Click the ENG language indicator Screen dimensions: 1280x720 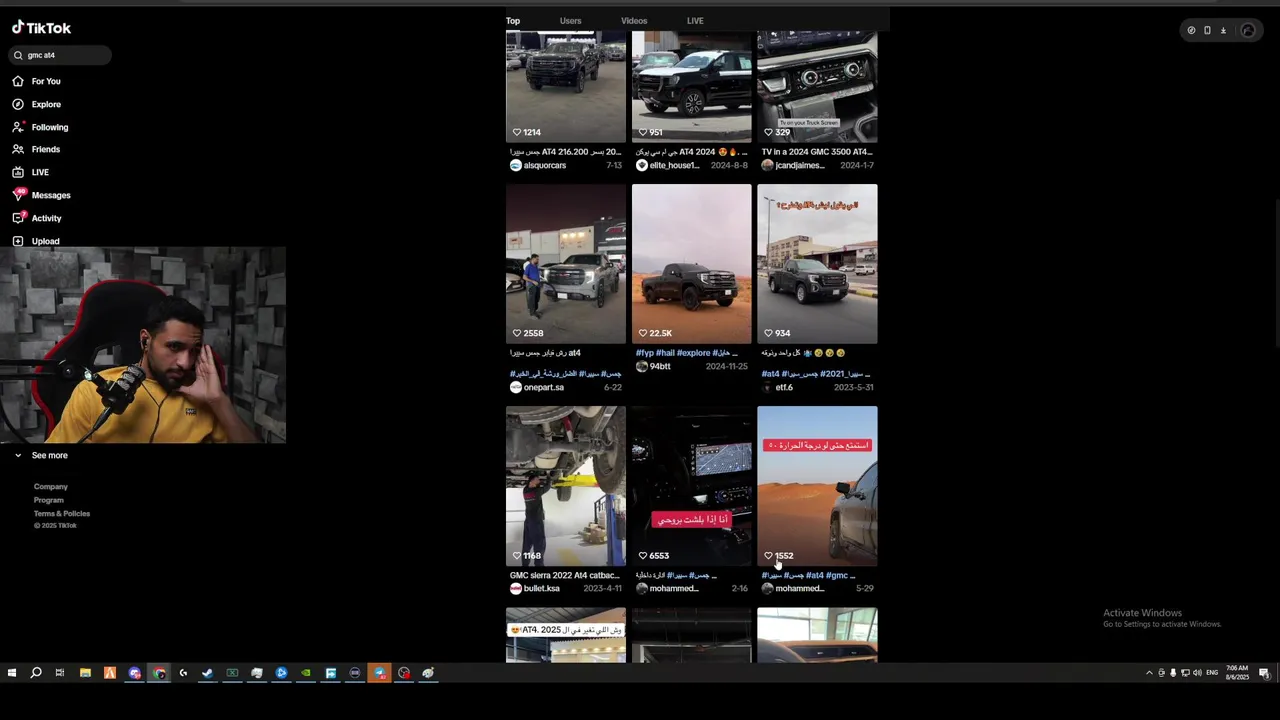tap(1212, 673)
